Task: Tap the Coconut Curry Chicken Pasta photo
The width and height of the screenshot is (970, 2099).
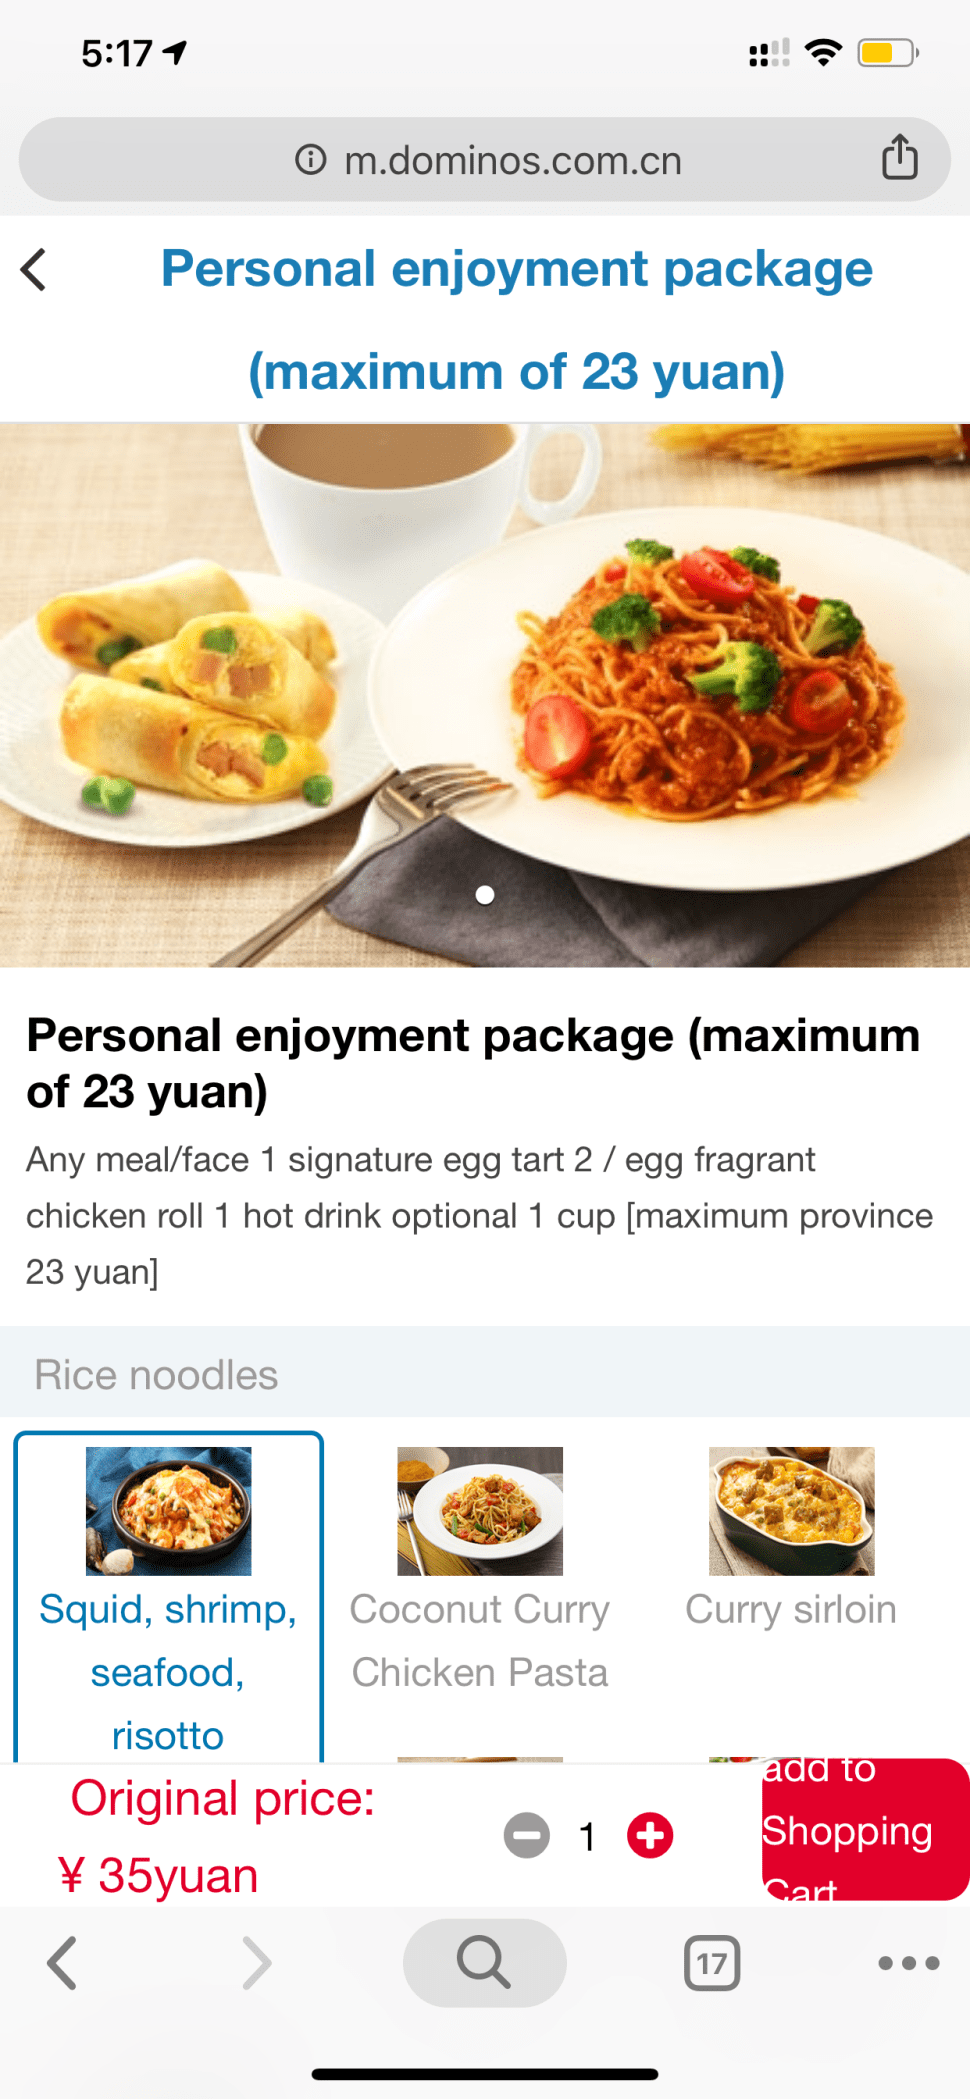Action: 480,1511
